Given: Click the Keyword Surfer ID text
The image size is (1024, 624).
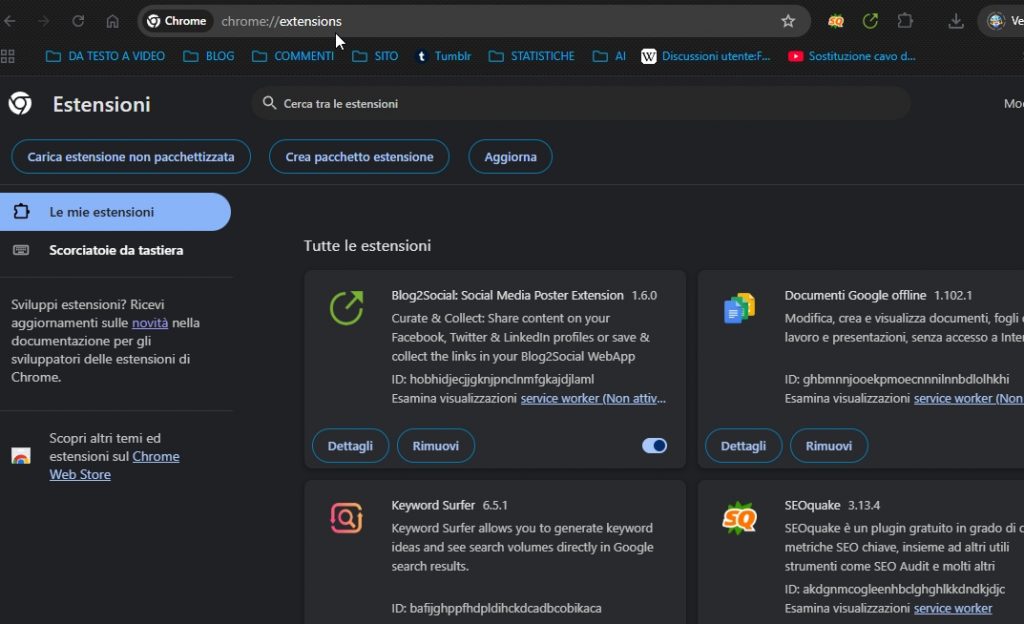Looking at the screenshot, I should coord(496,608).
